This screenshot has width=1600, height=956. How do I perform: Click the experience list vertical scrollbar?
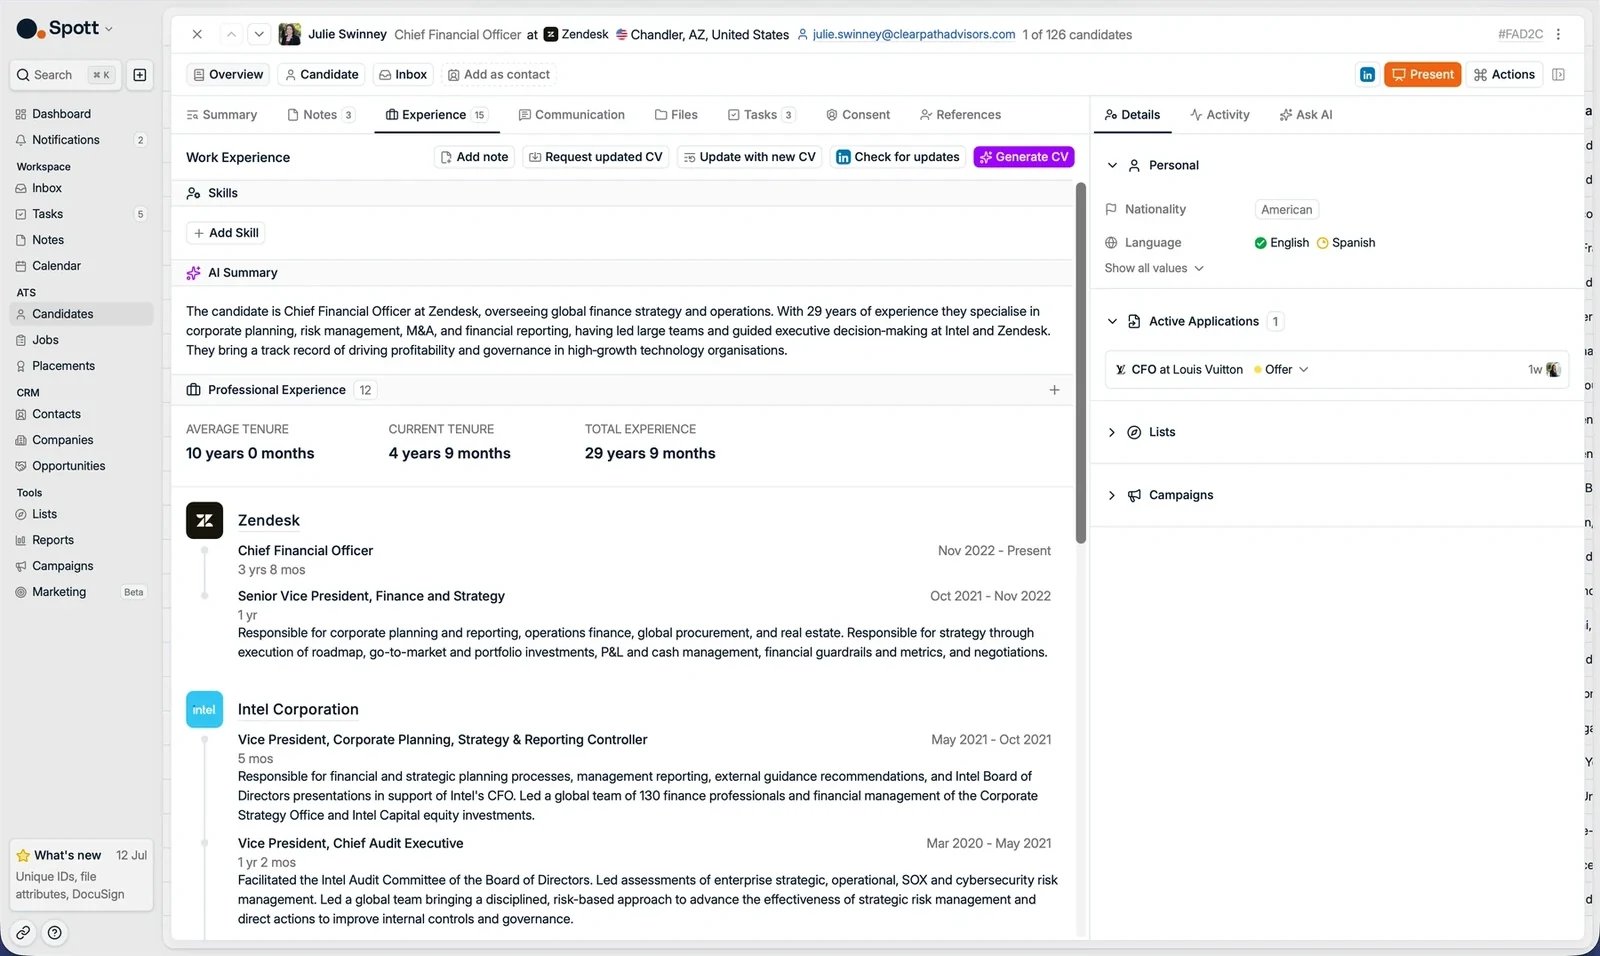click(x=1080, y=362)
